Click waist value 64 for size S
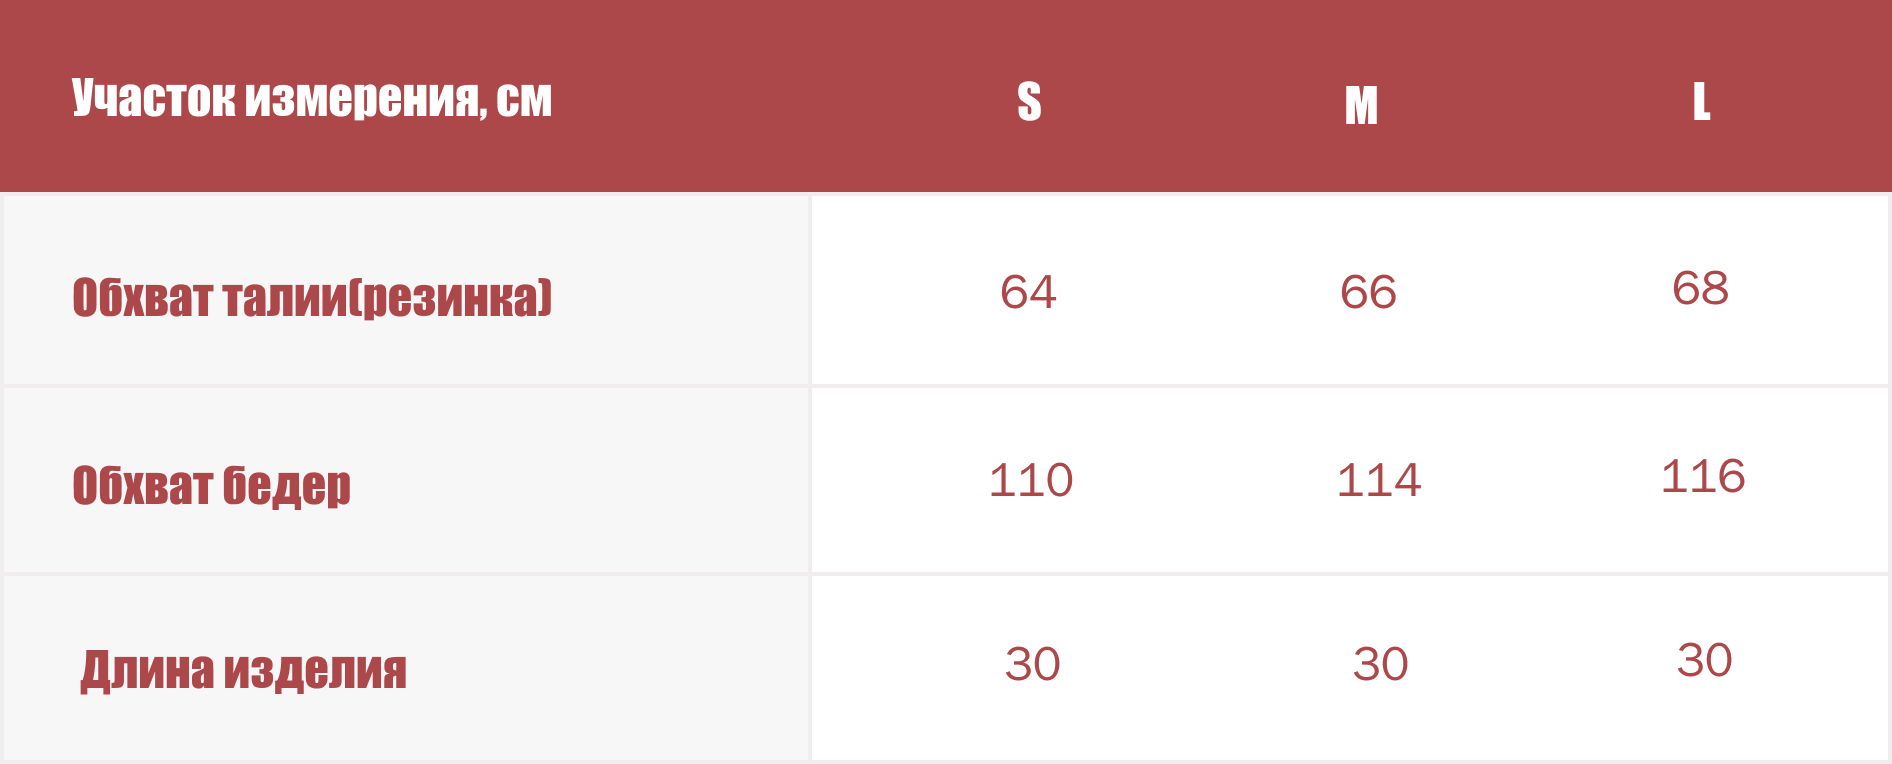Screen dimensions: 1892x764 [x=1028, y=292]
